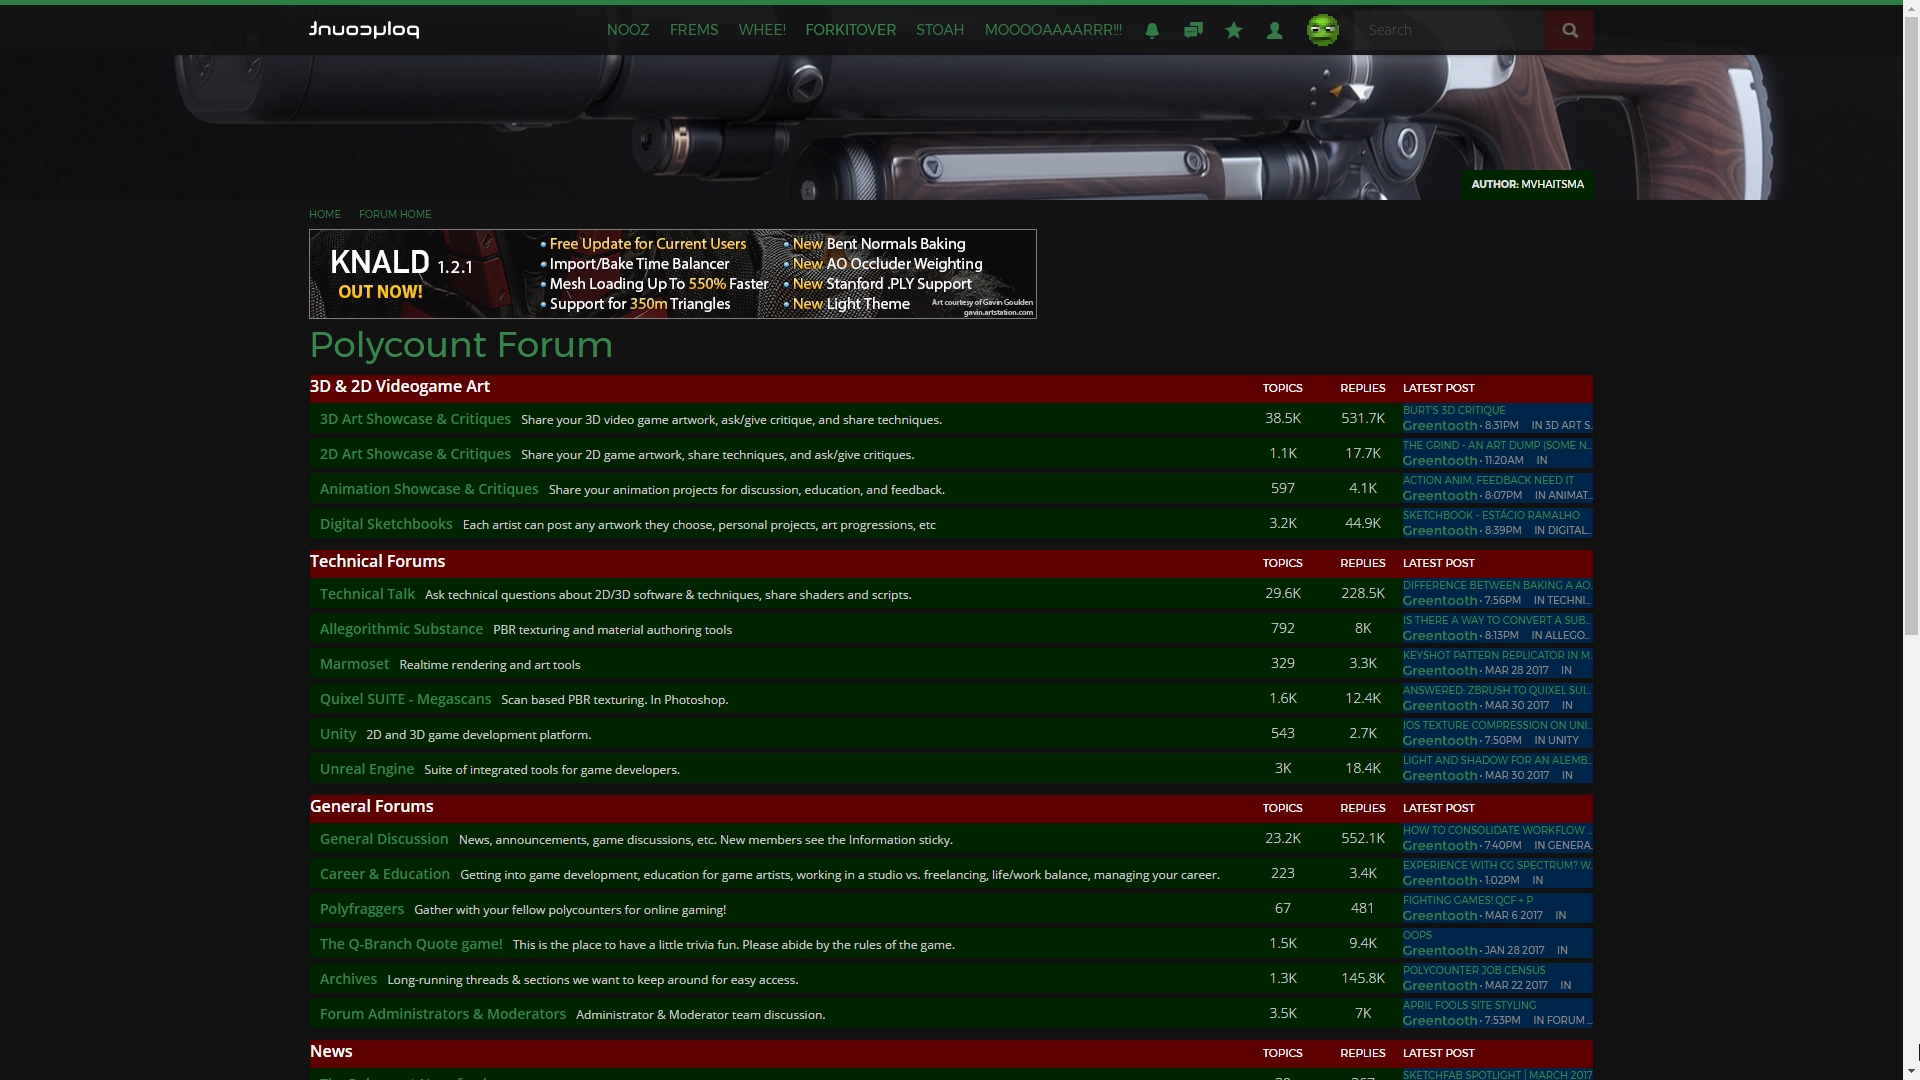The height and width of the screenshot is (1080, 1920).
Task: Open the notifications bell icon
Action: [1152, 30]
